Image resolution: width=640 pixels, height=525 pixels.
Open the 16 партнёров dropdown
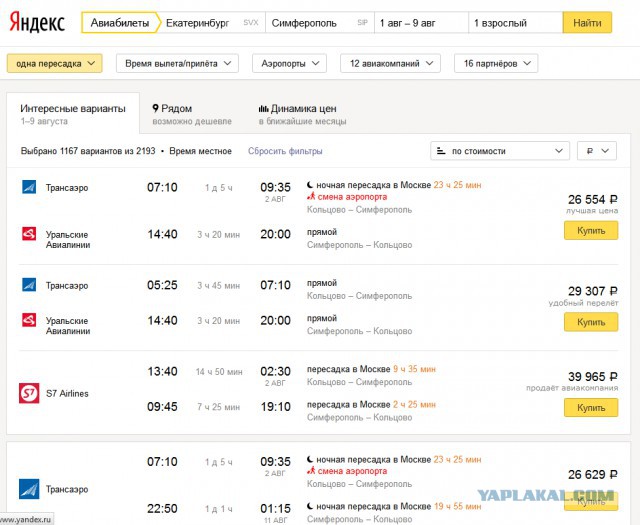pos(496,64)
